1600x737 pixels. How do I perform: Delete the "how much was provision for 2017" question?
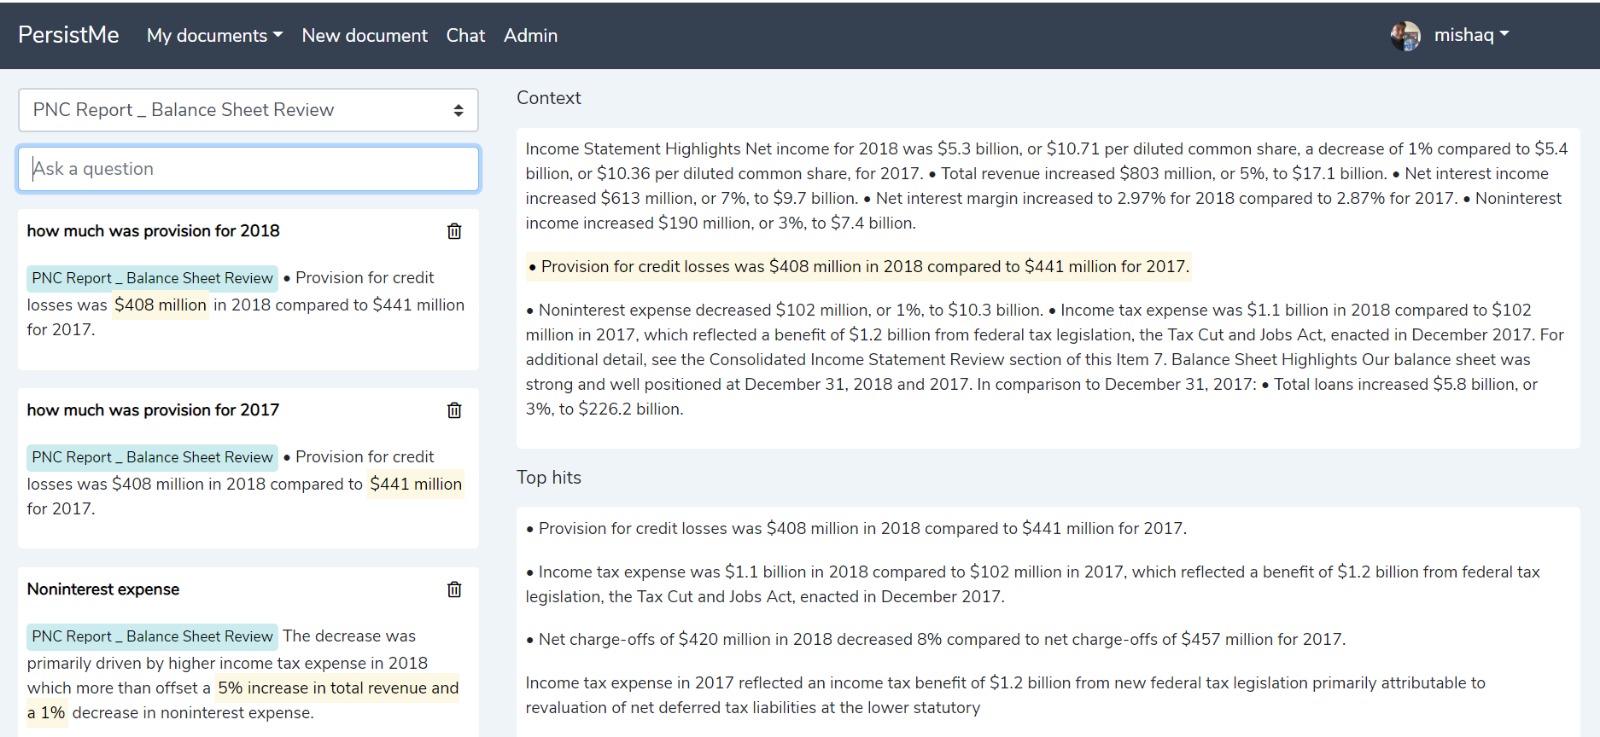[x=454, y=410]
